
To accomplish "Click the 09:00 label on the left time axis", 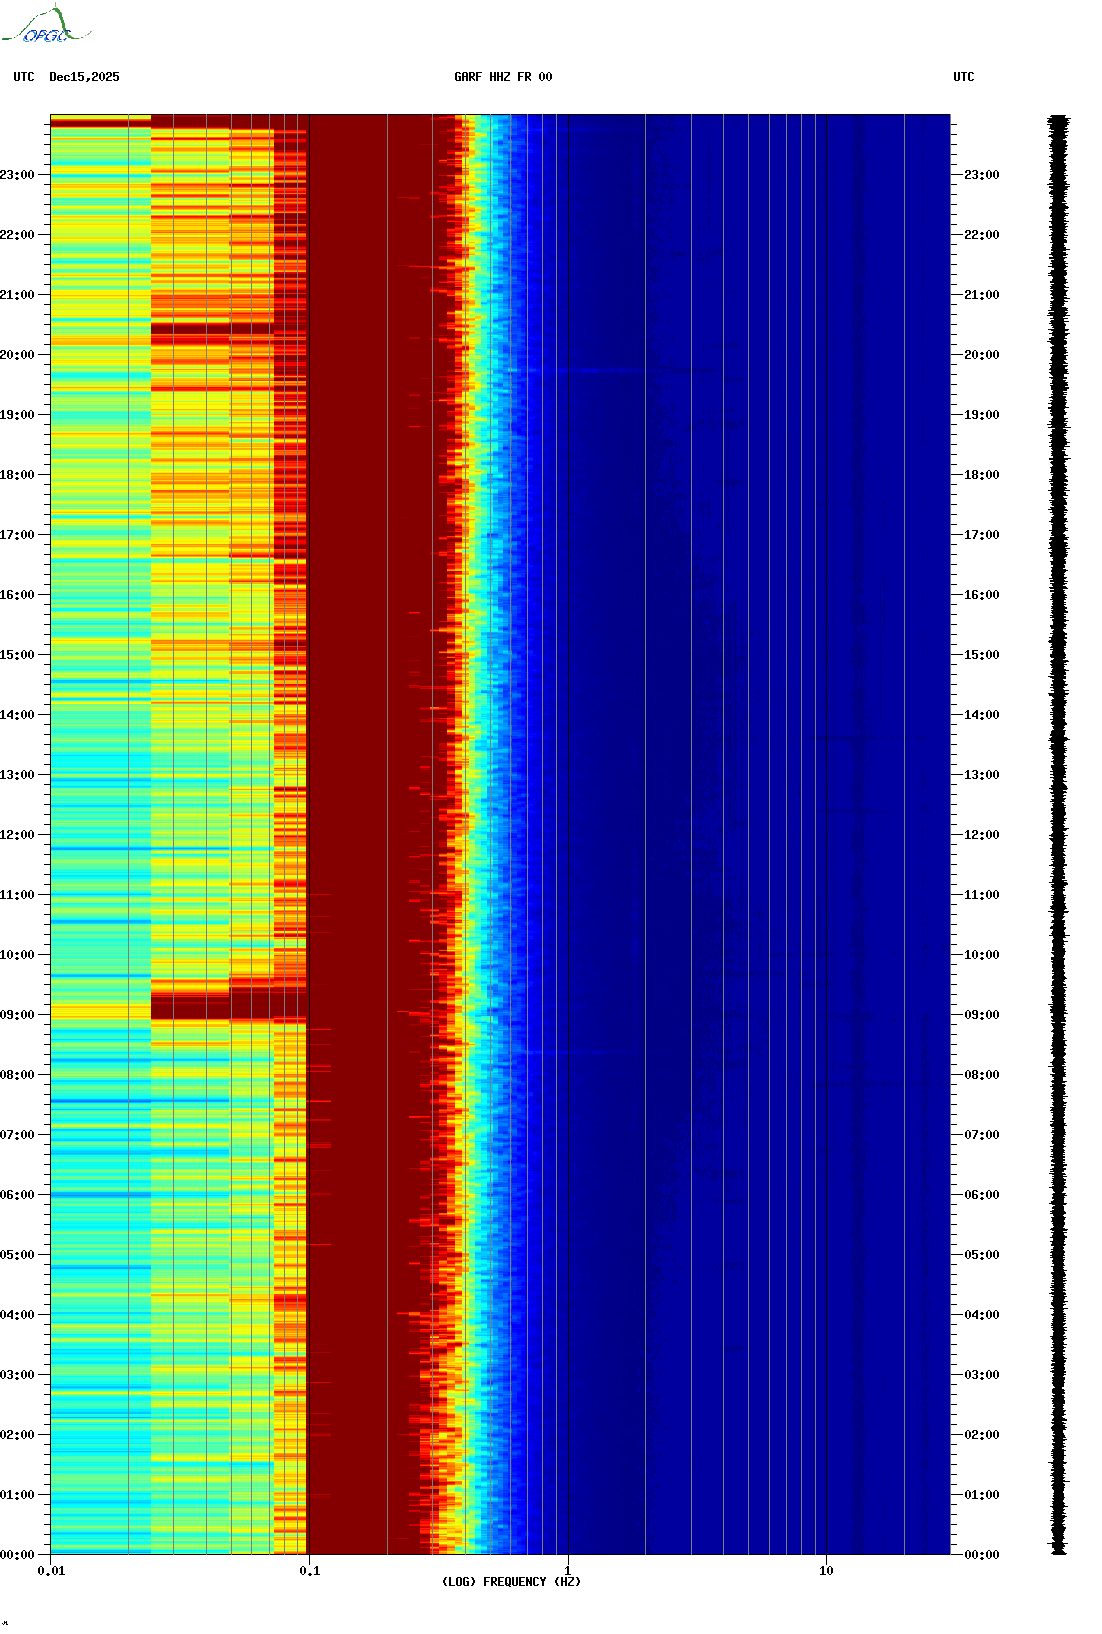I will (17, 1015).
